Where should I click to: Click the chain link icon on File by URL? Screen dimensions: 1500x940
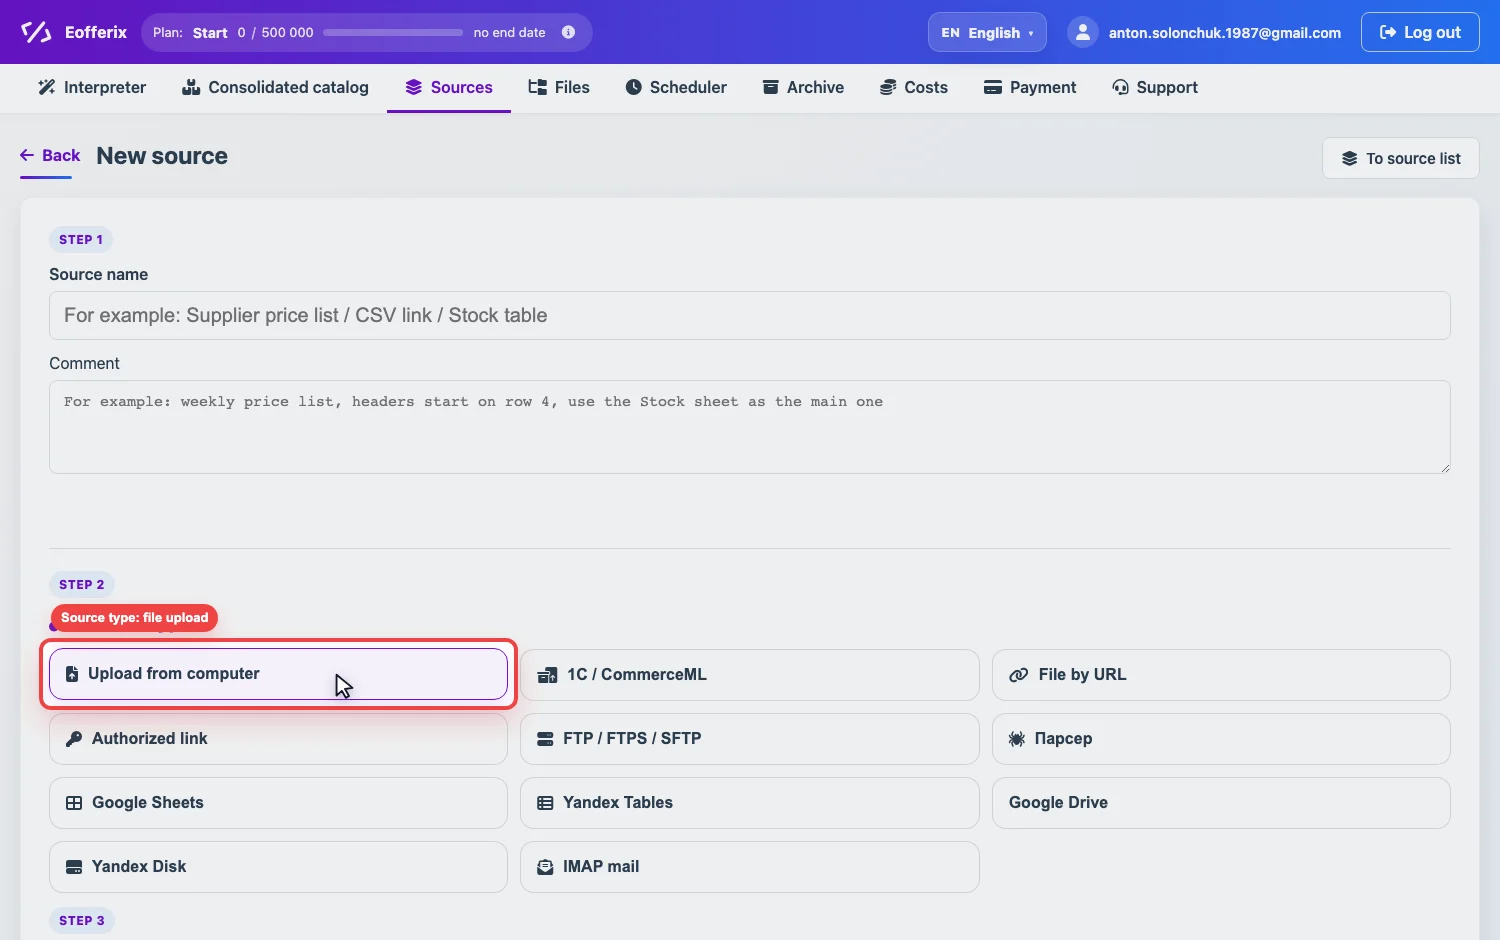1018,675
